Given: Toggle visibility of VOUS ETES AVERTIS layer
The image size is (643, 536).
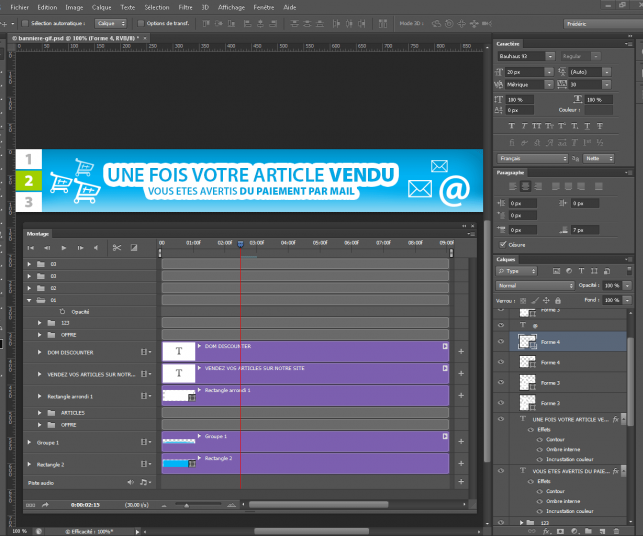Looking at the screenshot, I should (501, 471).
